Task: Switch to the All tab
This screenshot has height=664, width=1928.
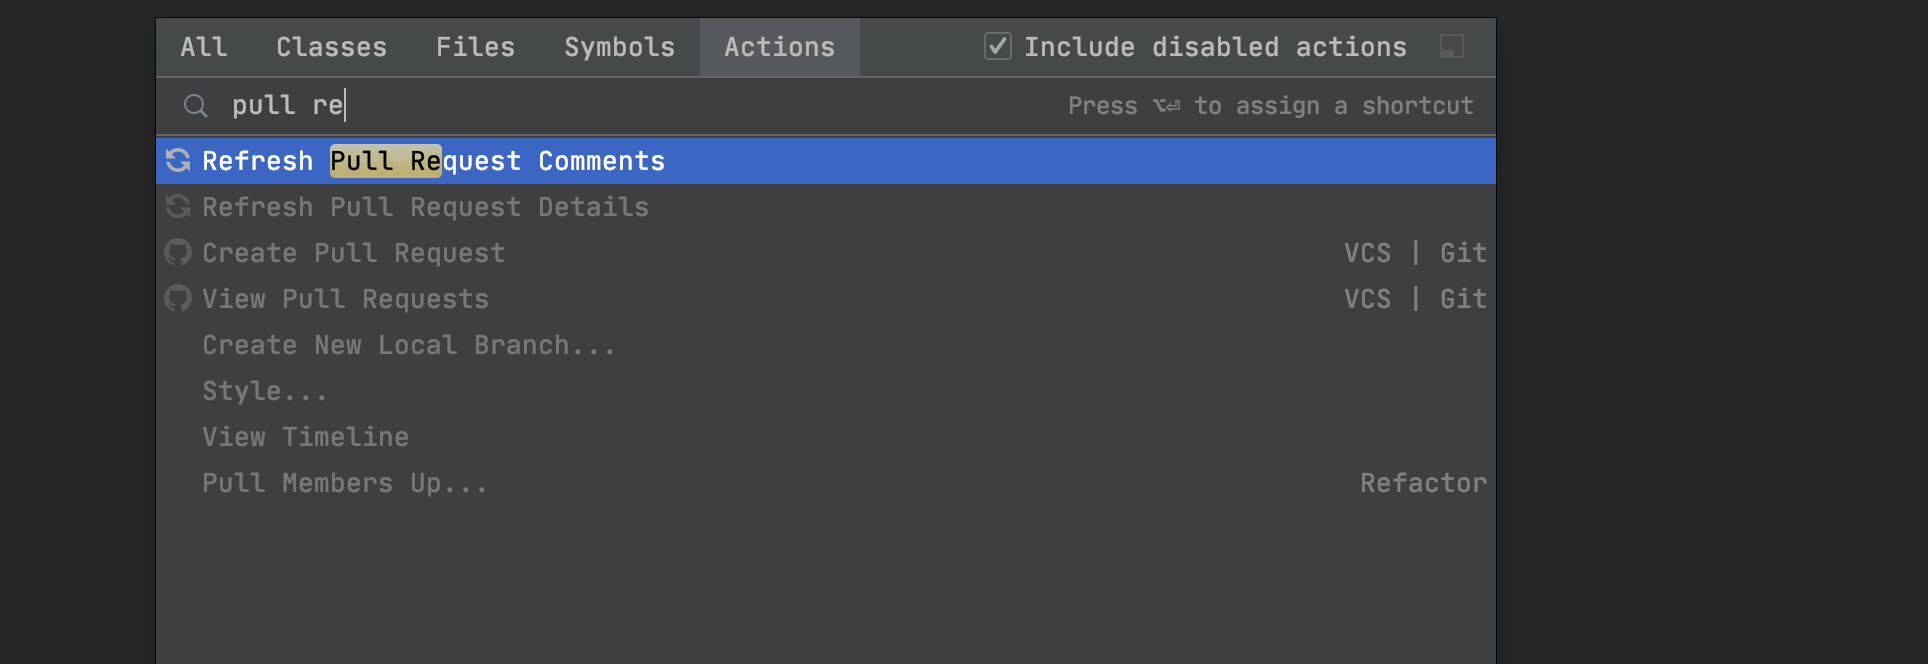Action: (204, 47)
